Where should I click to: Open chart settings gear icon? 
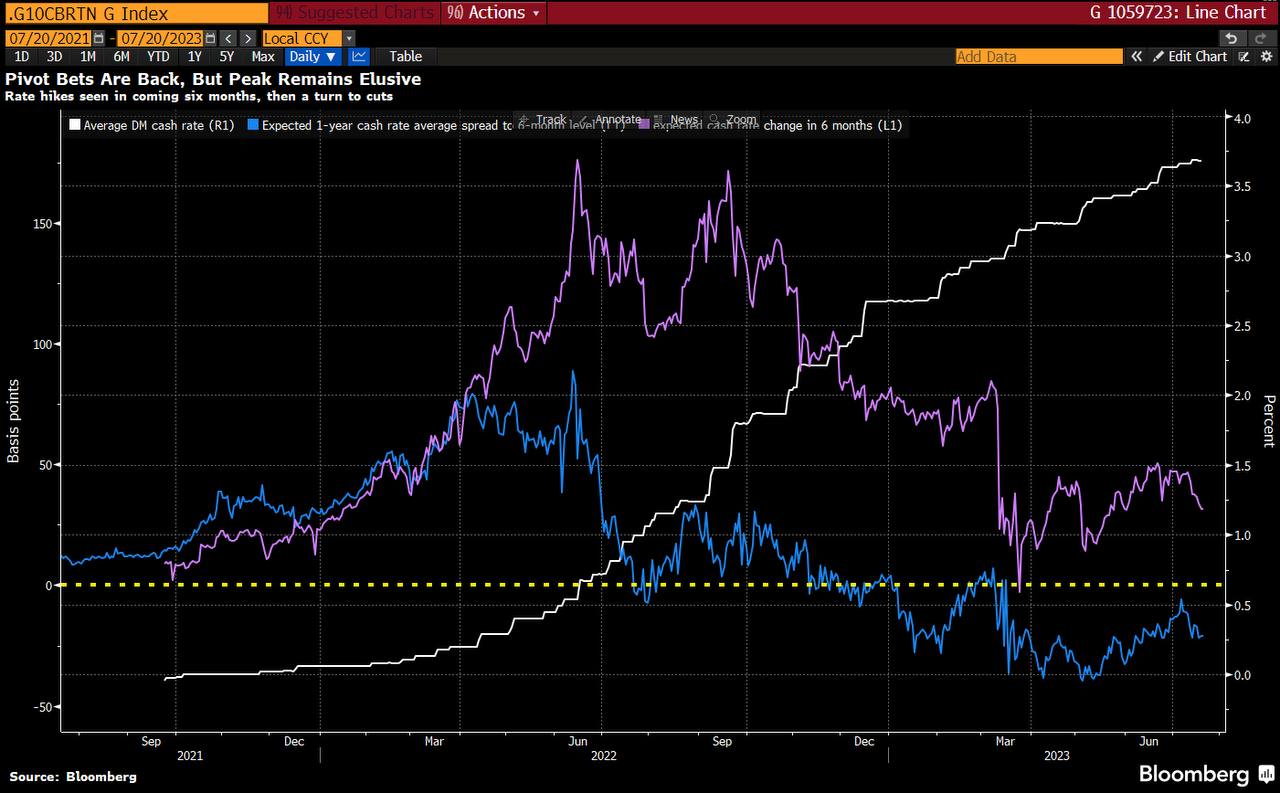pyautogui.click(x=1266, y=56)
